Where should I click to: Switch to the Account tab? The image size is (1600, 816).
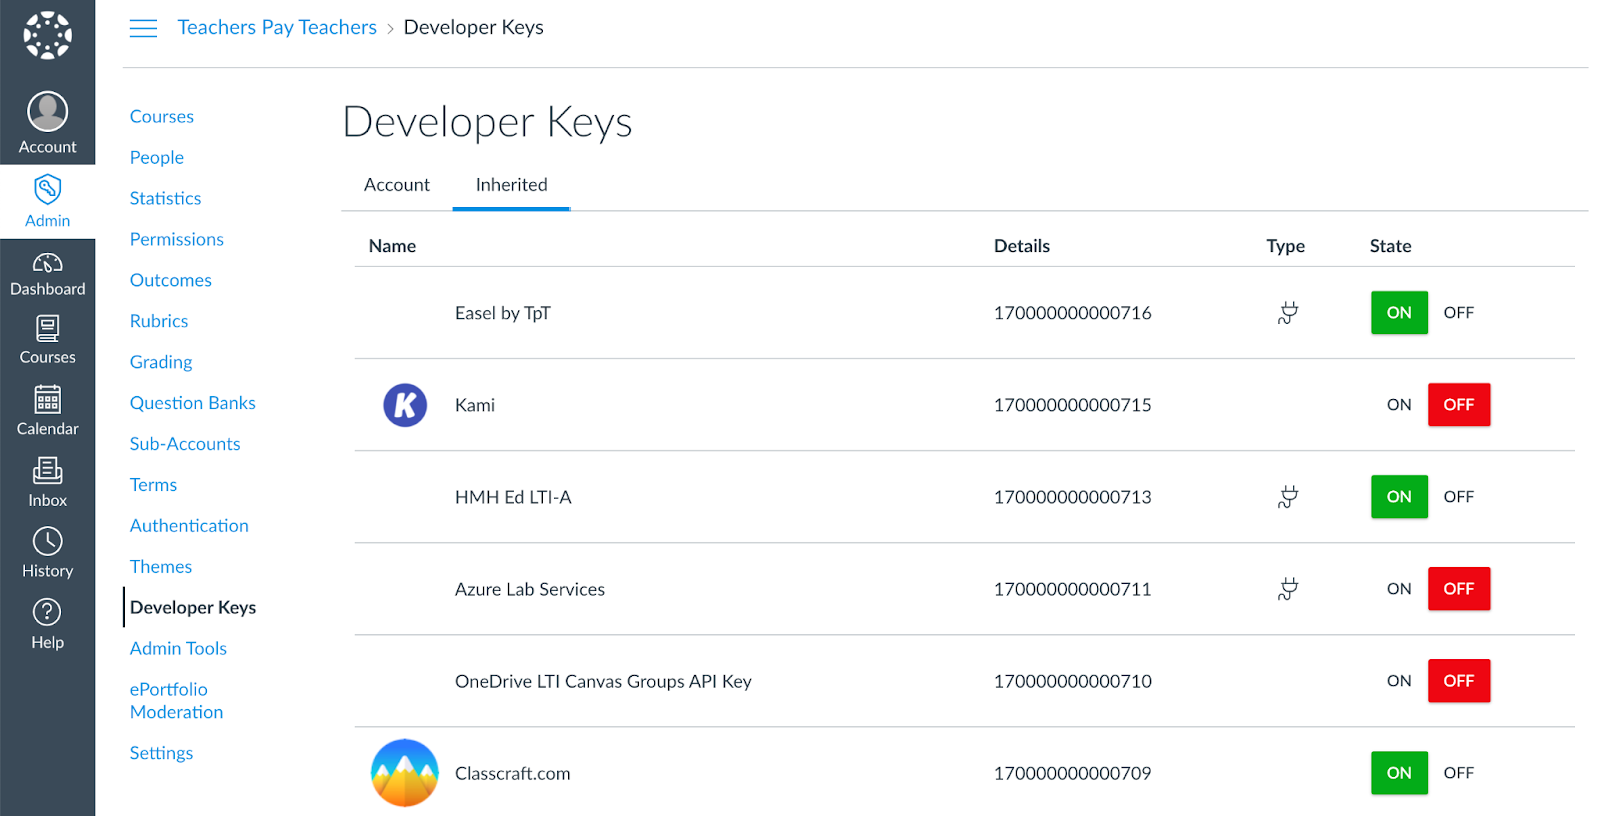[397, 185]
